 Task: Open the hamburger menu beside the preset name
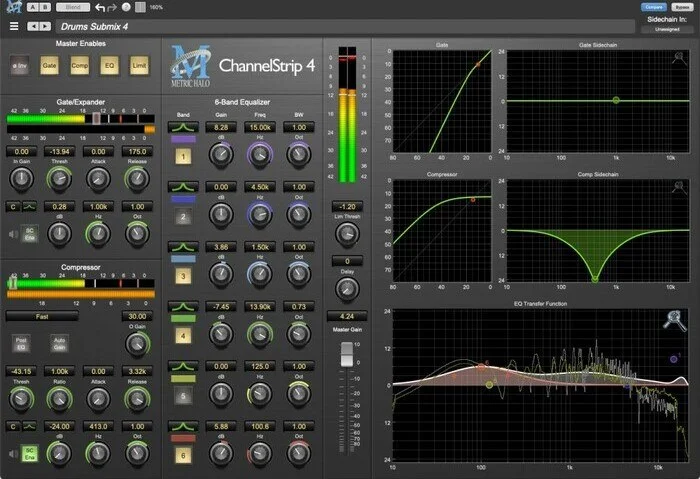14,25
